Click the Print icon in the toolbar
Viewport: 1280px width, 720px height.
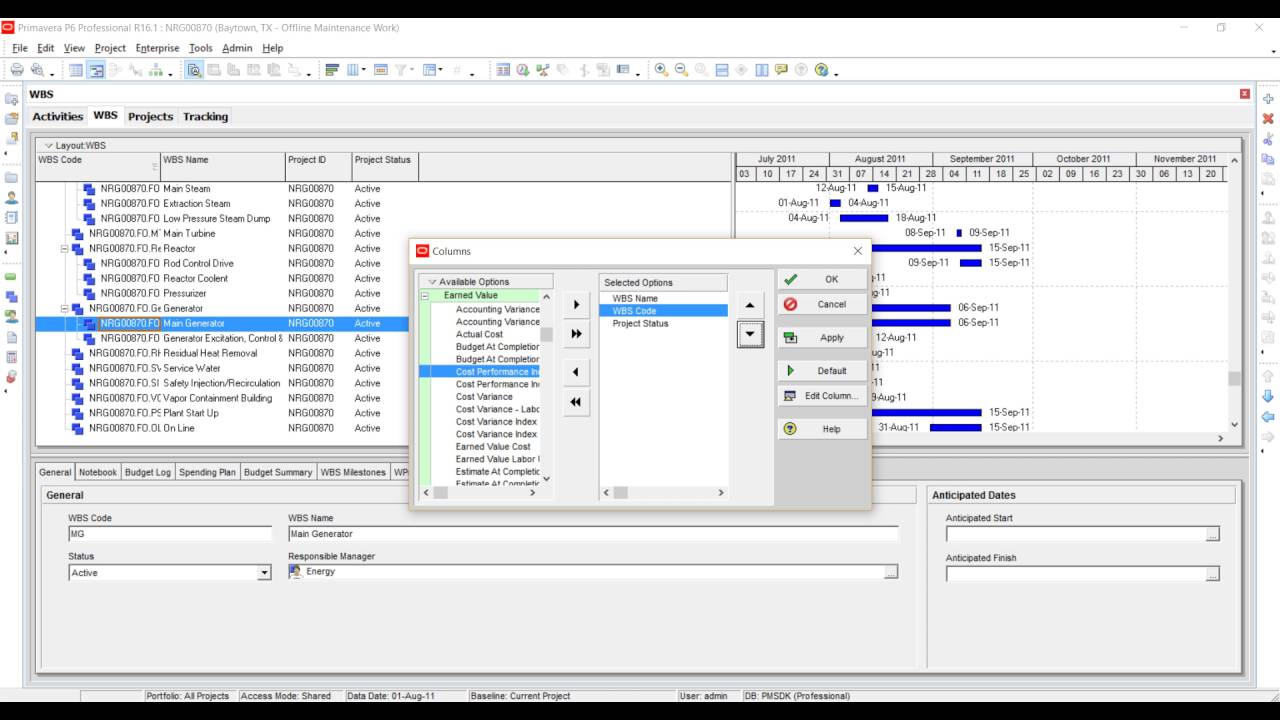[17, 70]
